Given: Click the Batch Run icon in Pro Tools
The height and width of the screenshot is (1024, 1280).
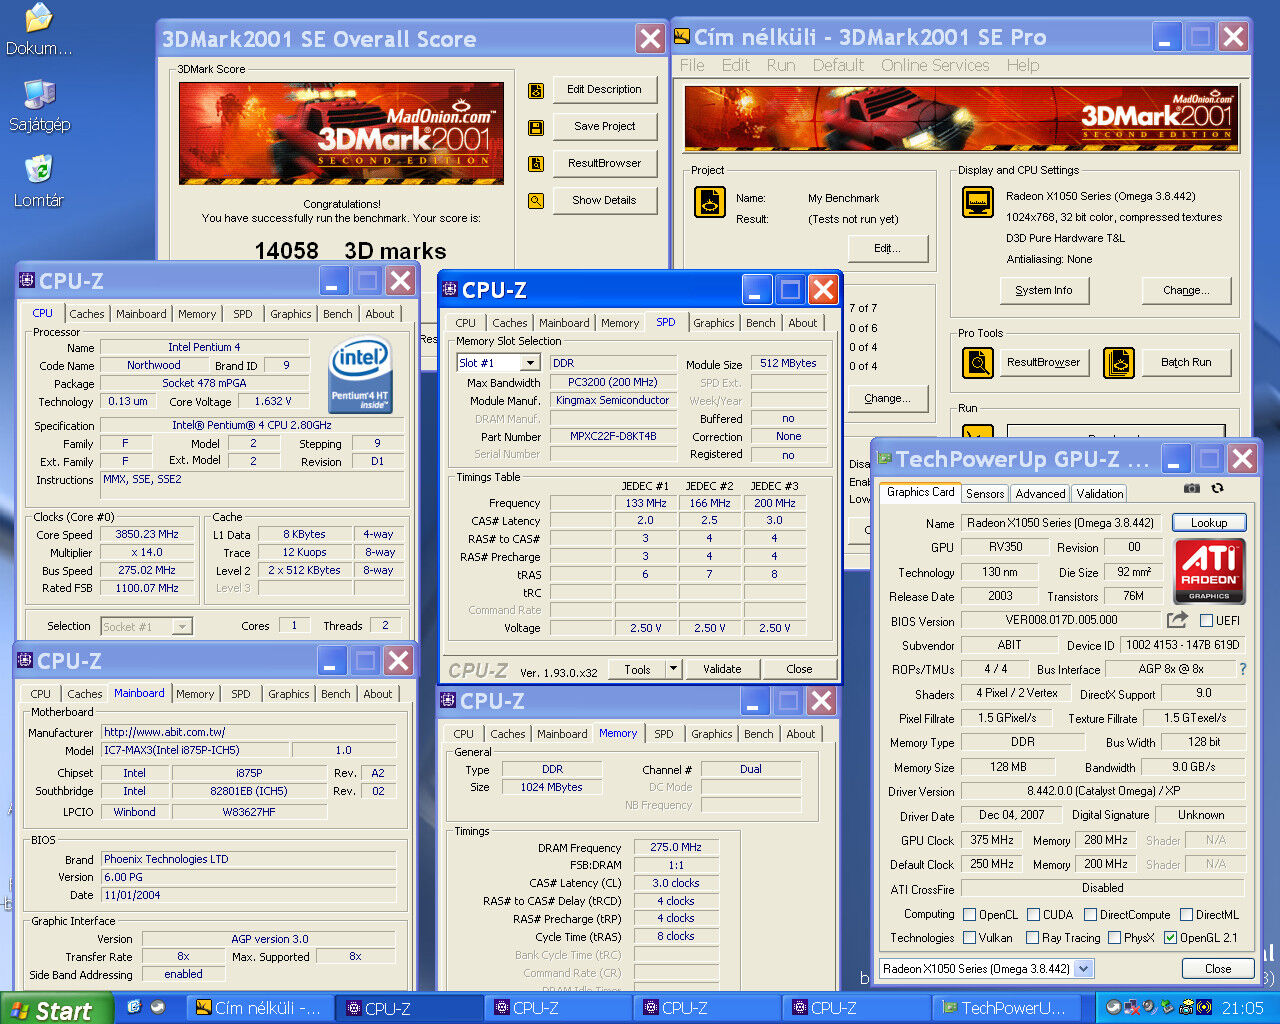Looking at the screenshot, I should (x=1119, y=362).
